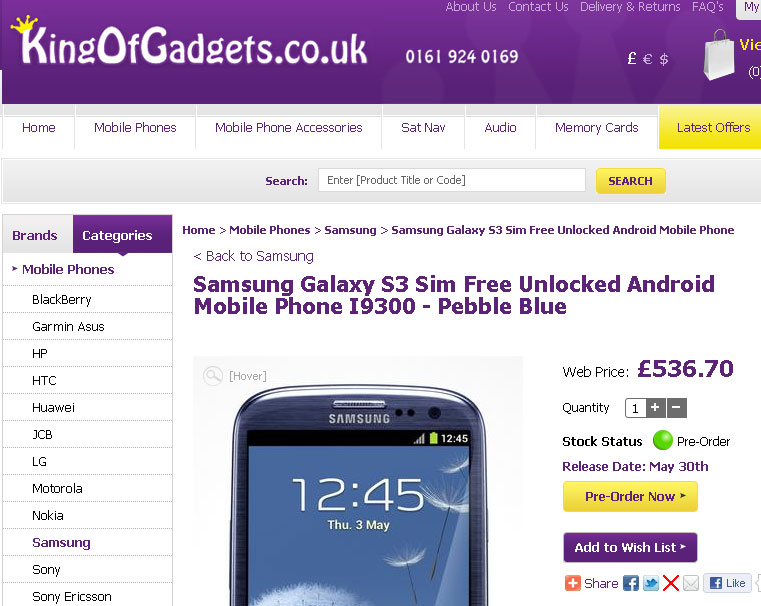Open the Latest Offers menu tab
Screen dimensions: 761x606
point(713,128)
